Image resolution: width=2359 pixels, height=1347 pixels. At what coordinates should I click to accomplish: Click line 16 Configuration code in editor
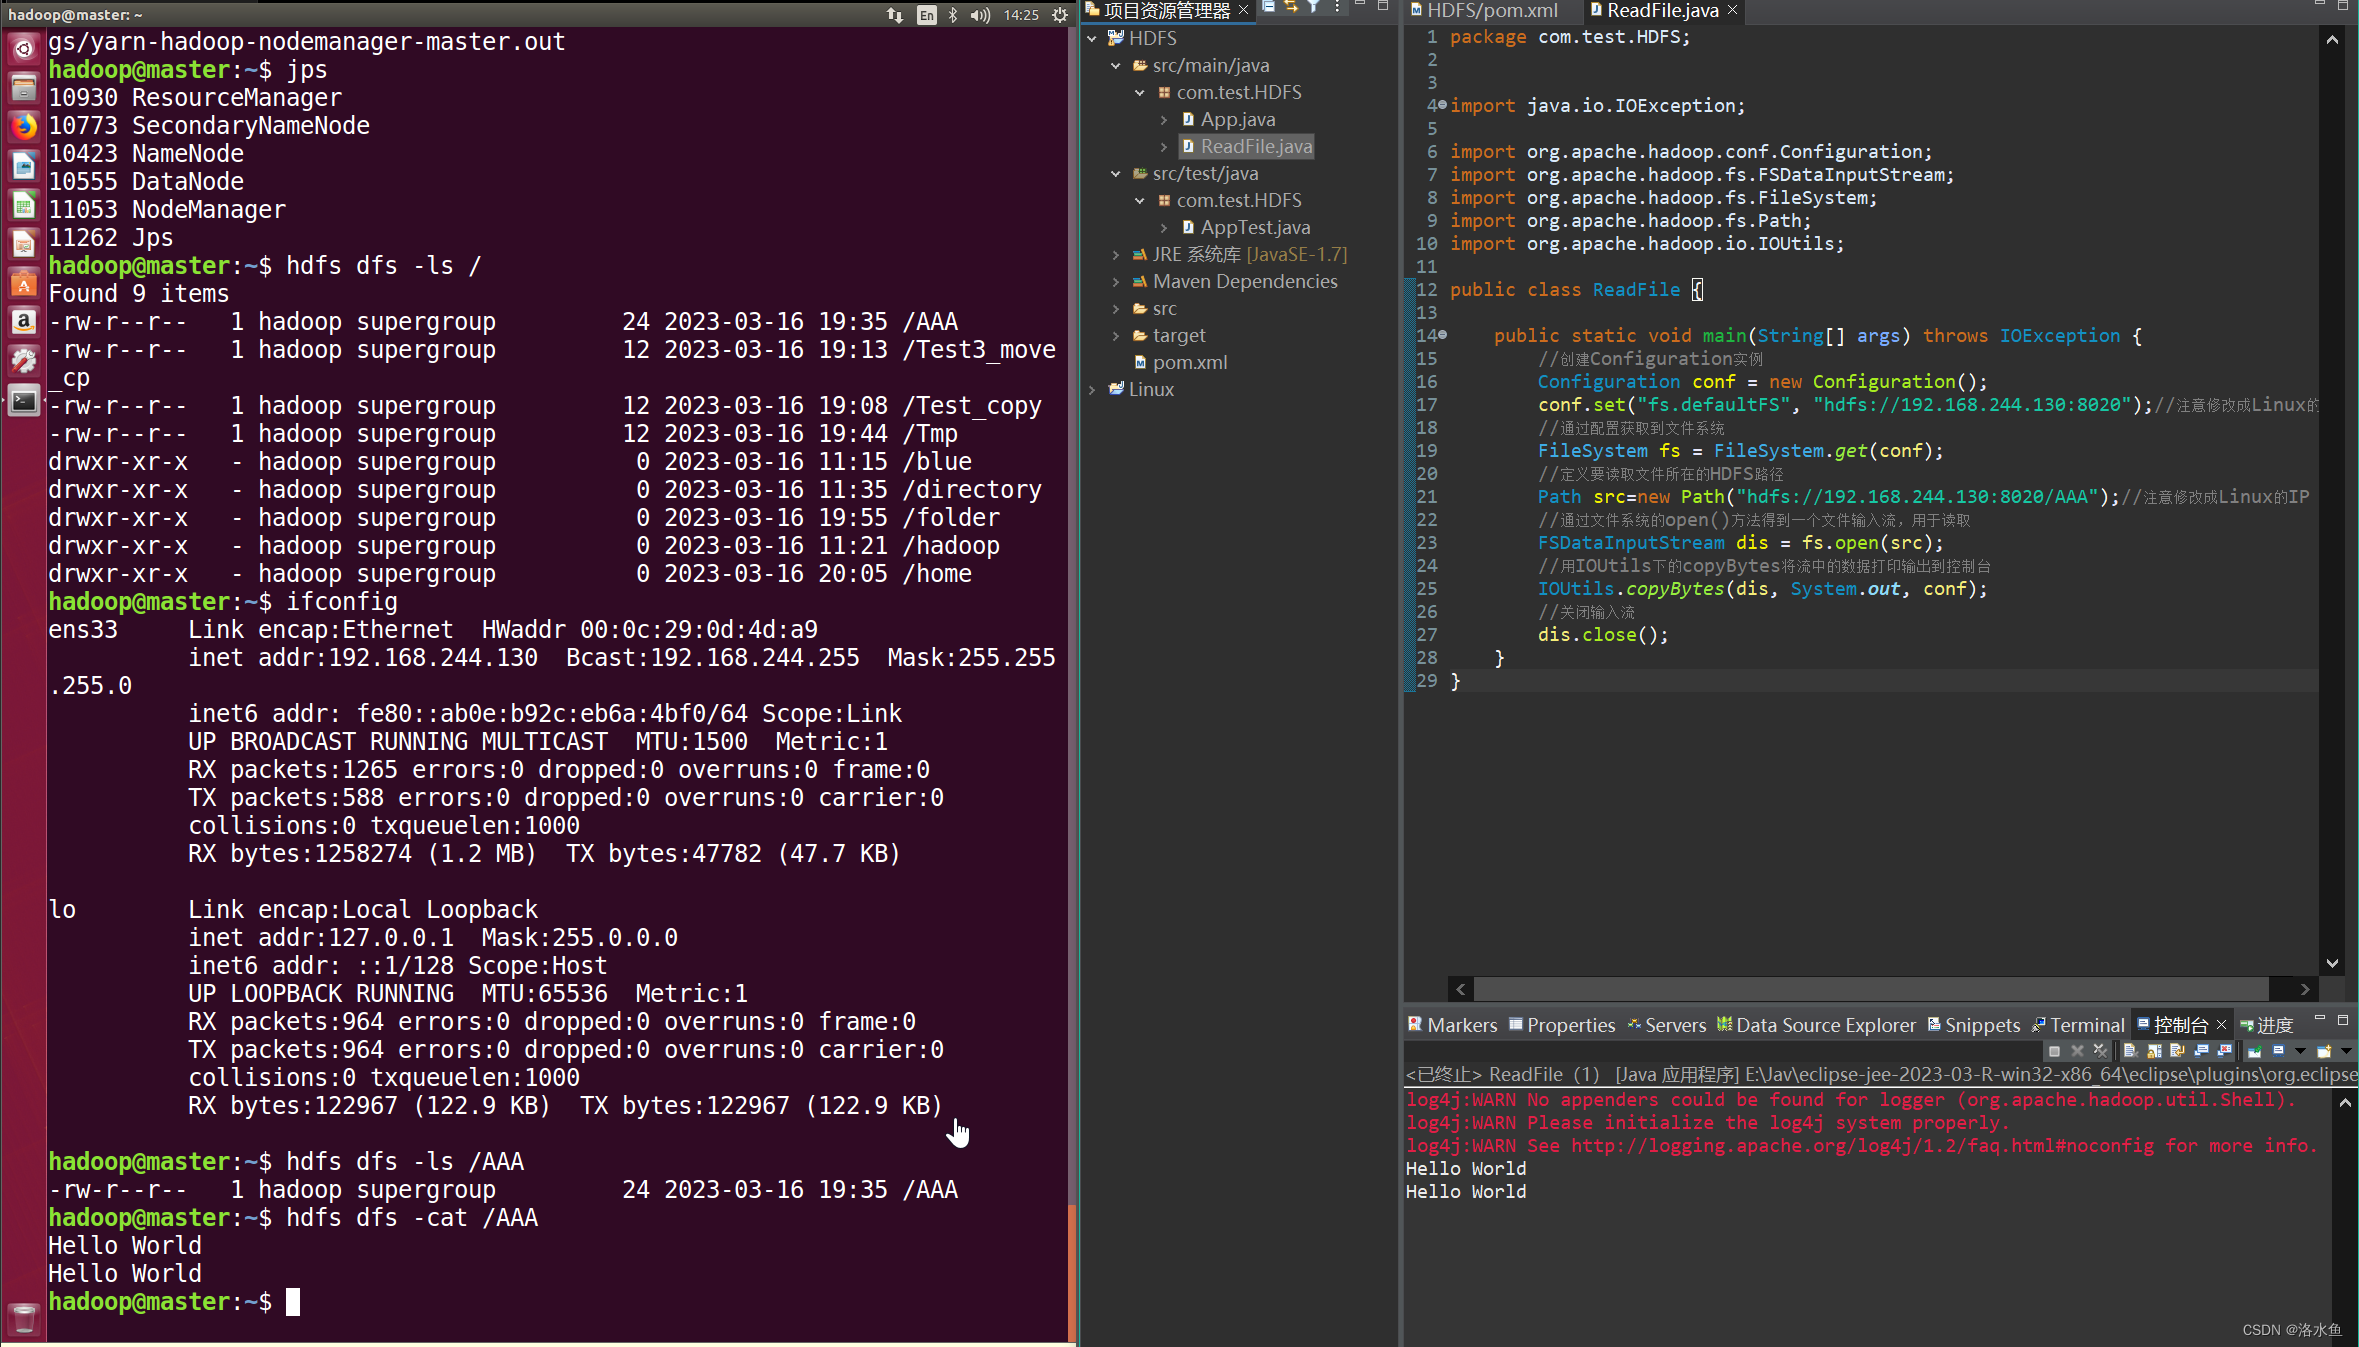click(1762, 382)
